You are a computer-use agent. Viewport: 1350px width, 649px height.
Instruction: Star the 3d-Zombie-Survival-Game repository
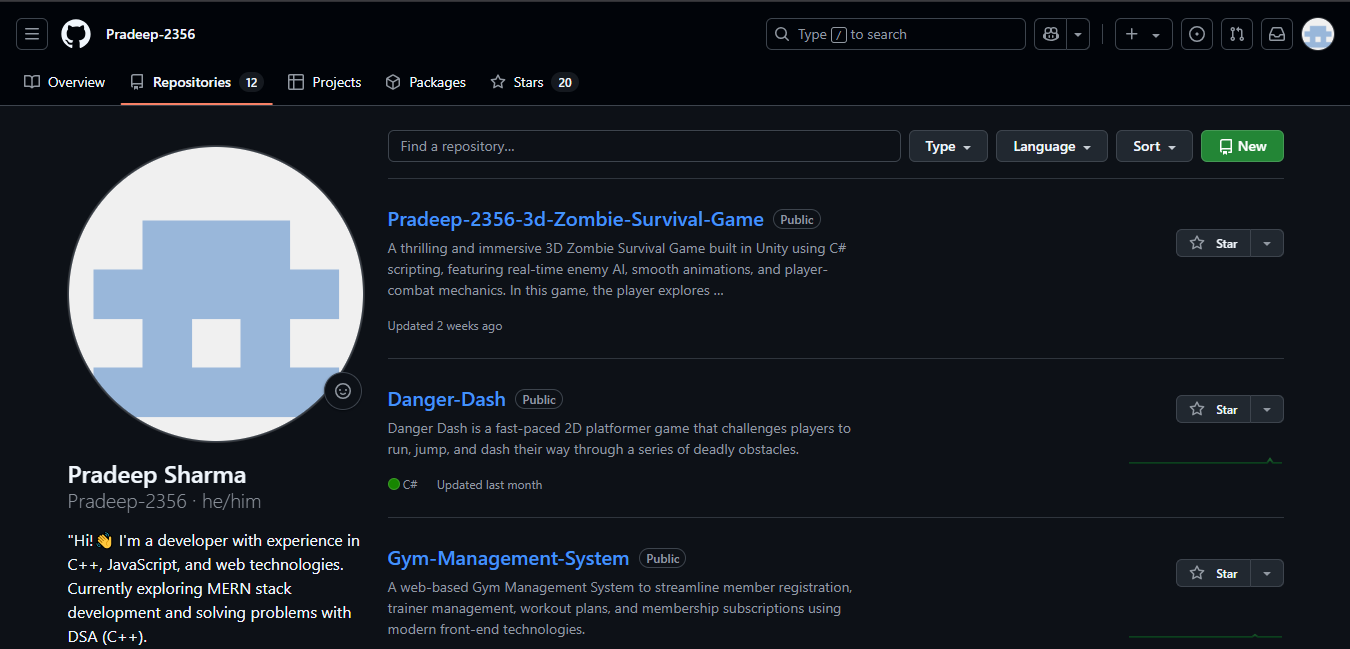[x=1214, y=243]
